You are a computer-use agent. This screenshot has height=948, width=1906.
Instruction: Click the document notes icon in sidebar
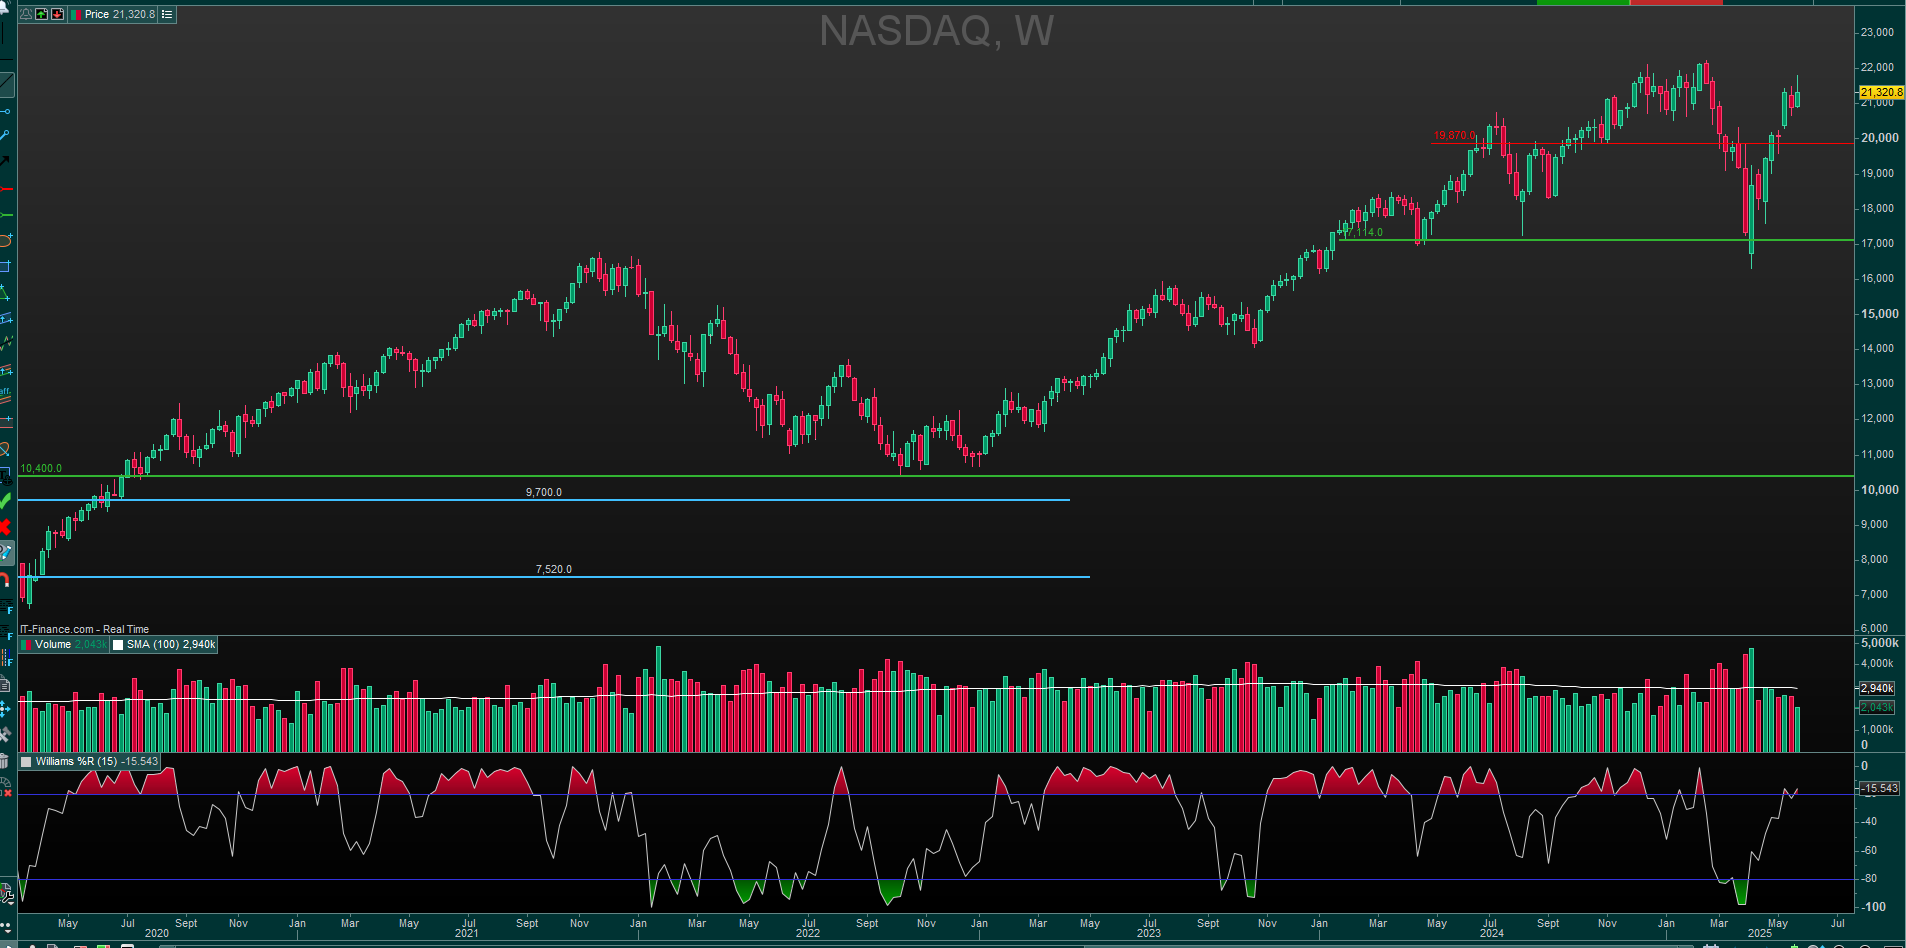click(4, 683)
